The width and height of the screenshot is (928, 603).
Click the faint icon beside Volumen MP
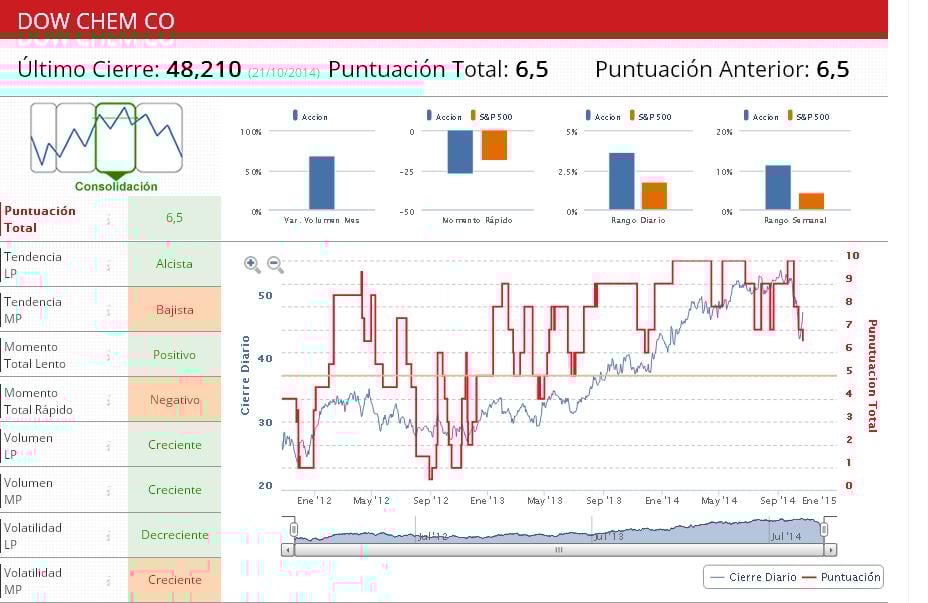tap(108, 491)
